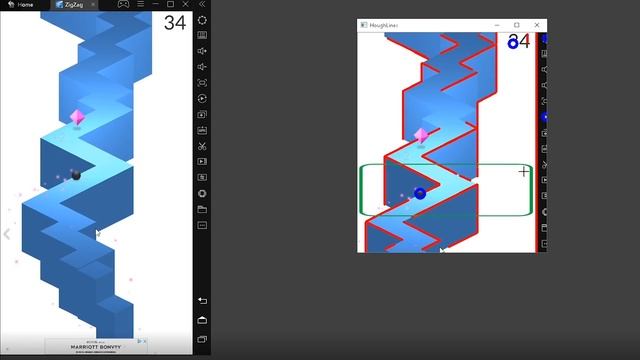Switch to Home tab
Viewport: 640px width, 360px height.
coord(21,4)
